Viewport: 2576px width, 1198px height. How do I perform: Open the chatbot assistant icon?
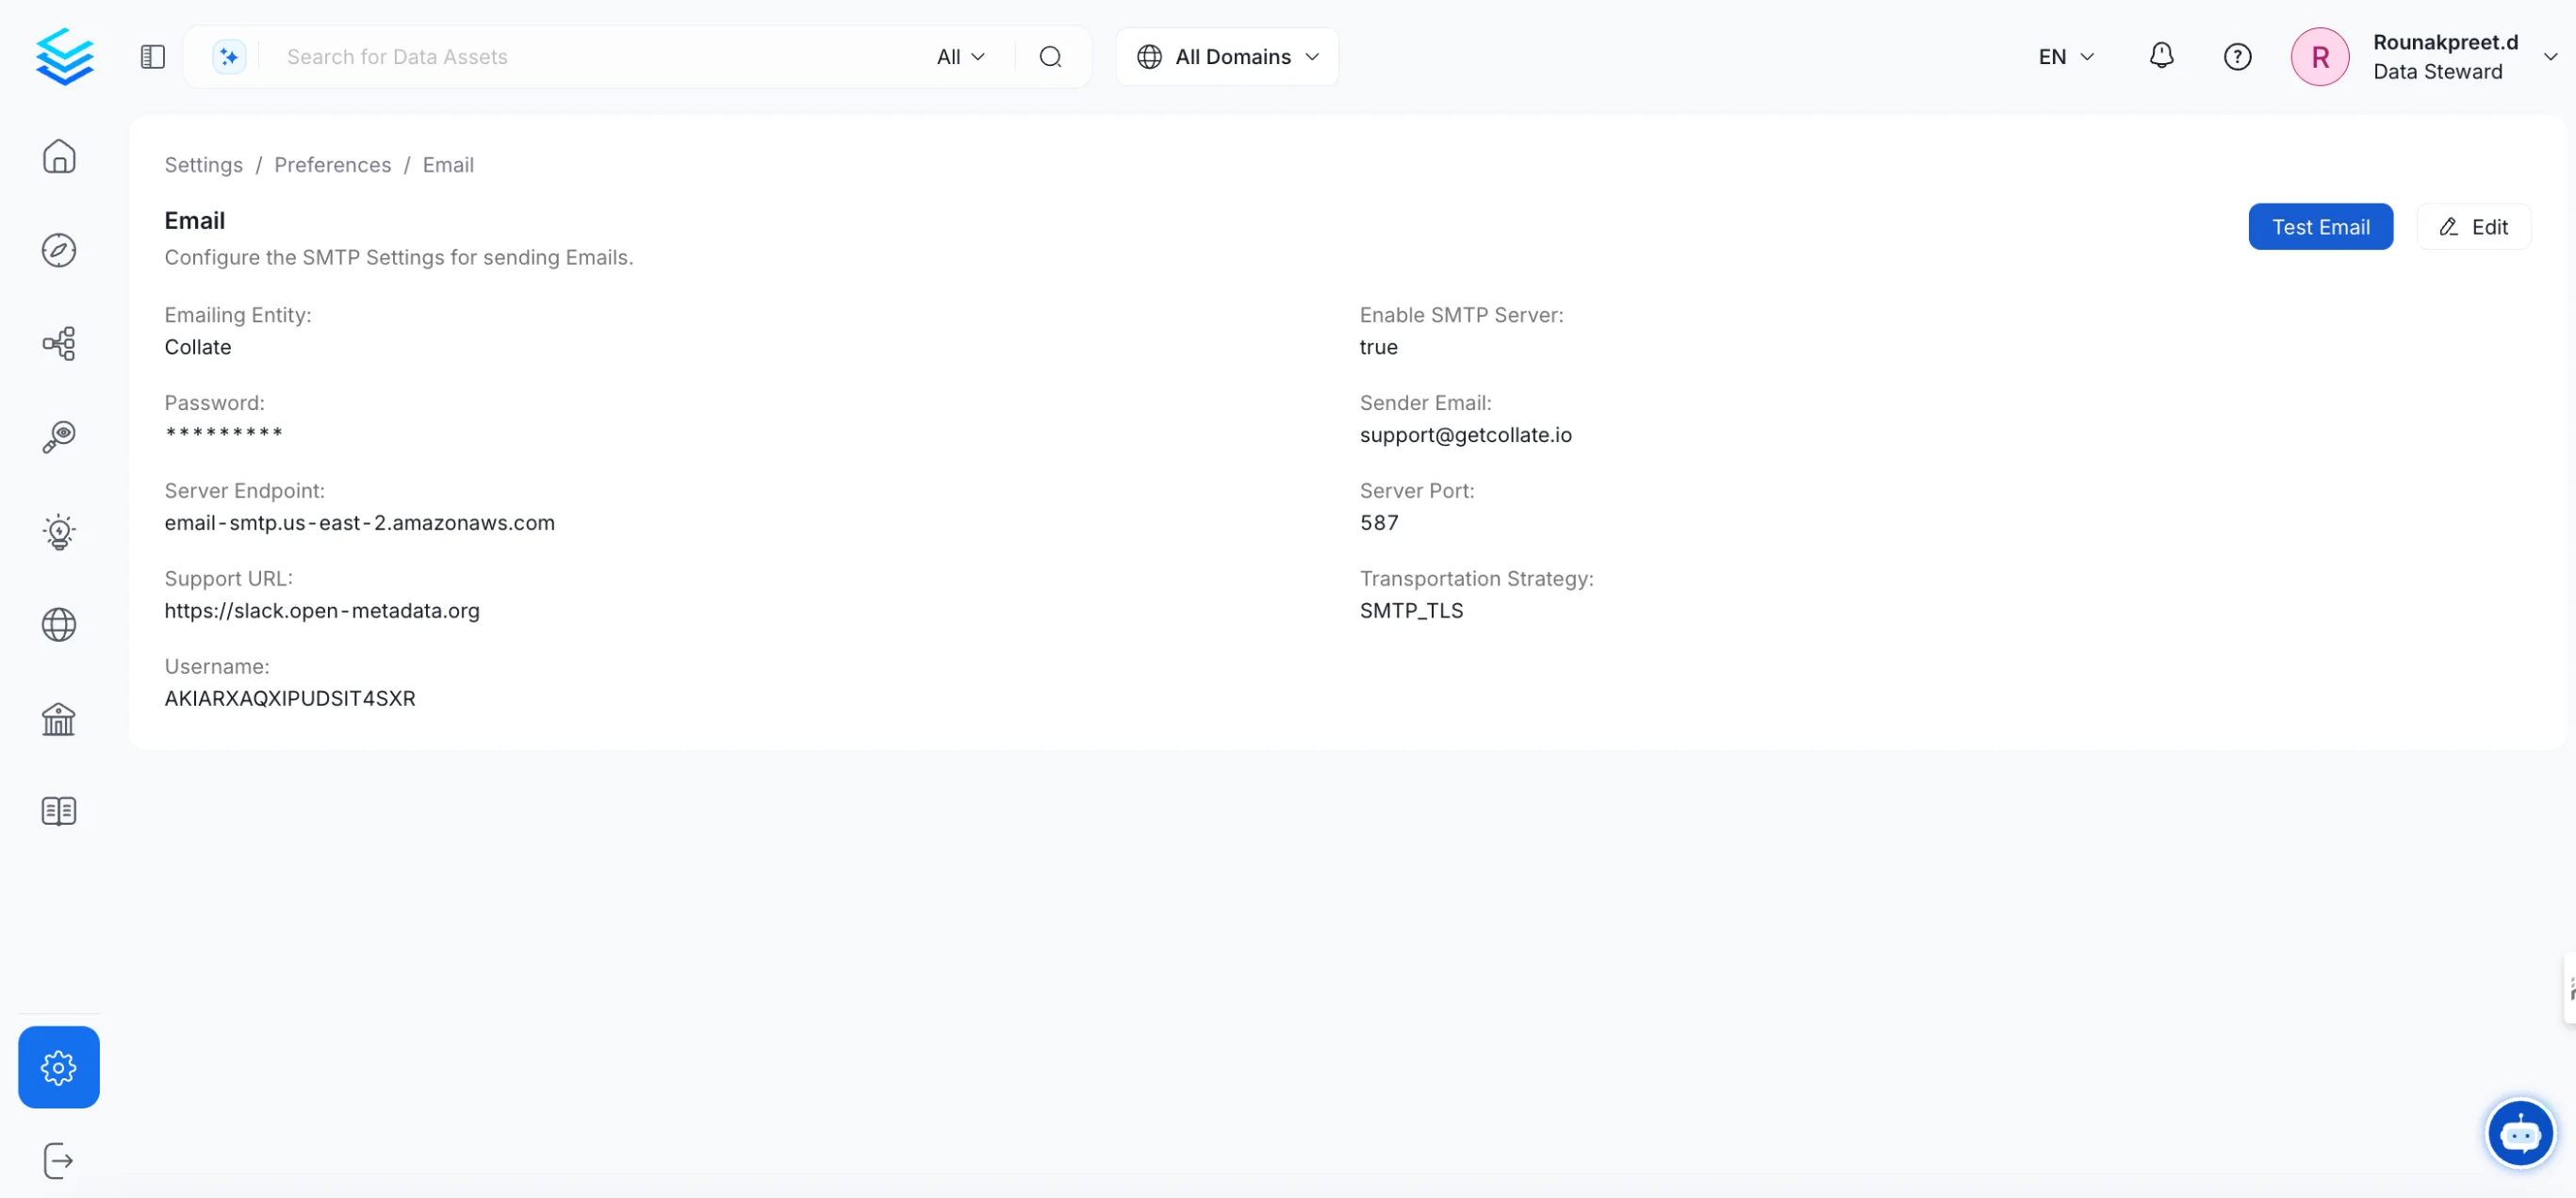pyautogui.click(x=2519, y=1133)
